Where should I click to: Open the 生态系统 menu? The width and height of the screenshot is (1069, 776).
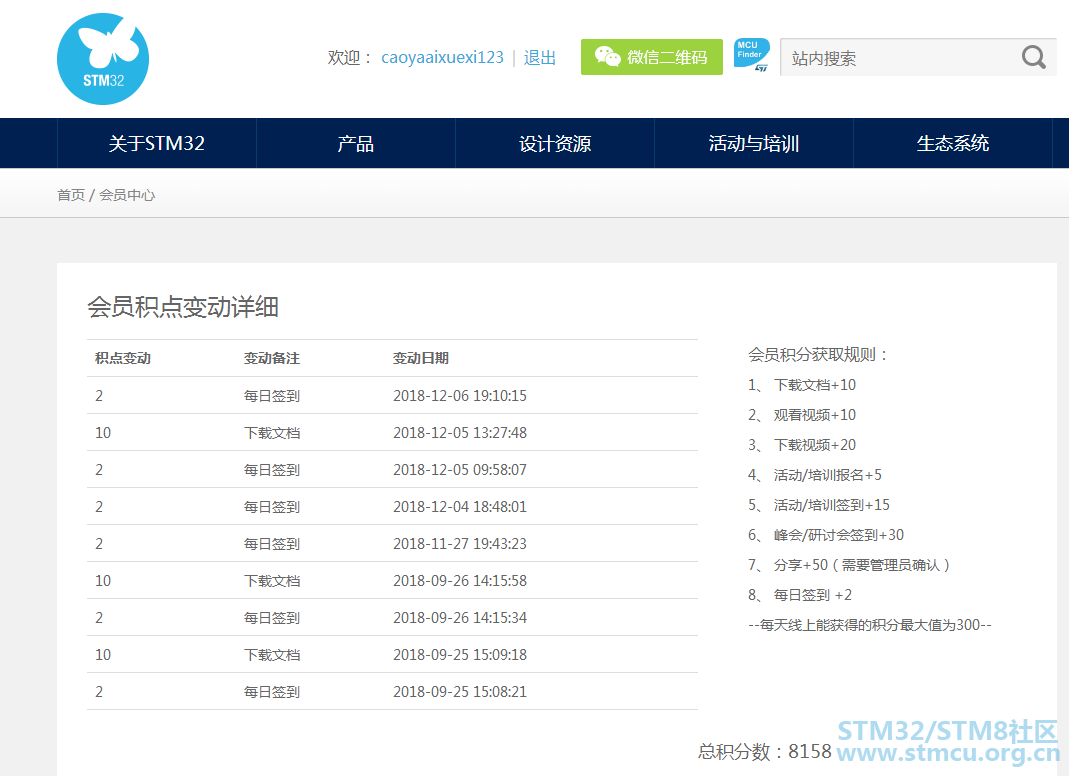click(953, 143)
